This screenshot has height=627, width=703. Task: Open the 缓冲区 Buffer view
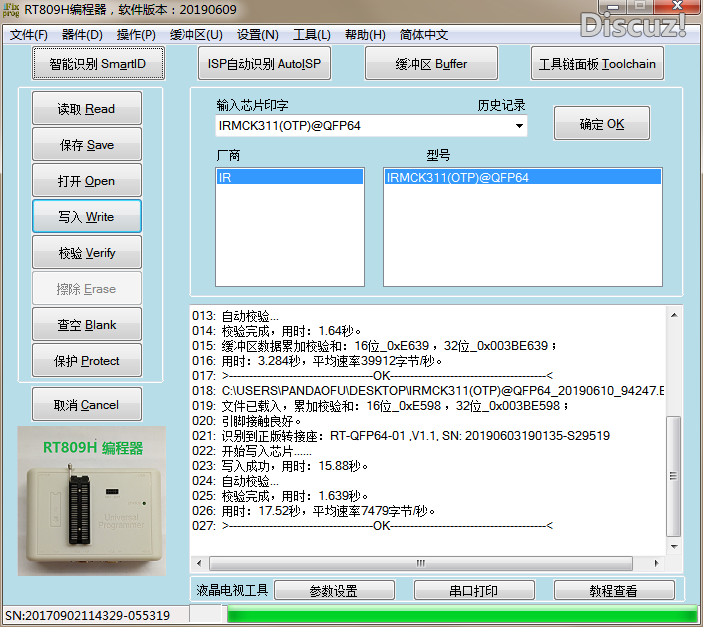pyautogui.click(x=431, y=64)
